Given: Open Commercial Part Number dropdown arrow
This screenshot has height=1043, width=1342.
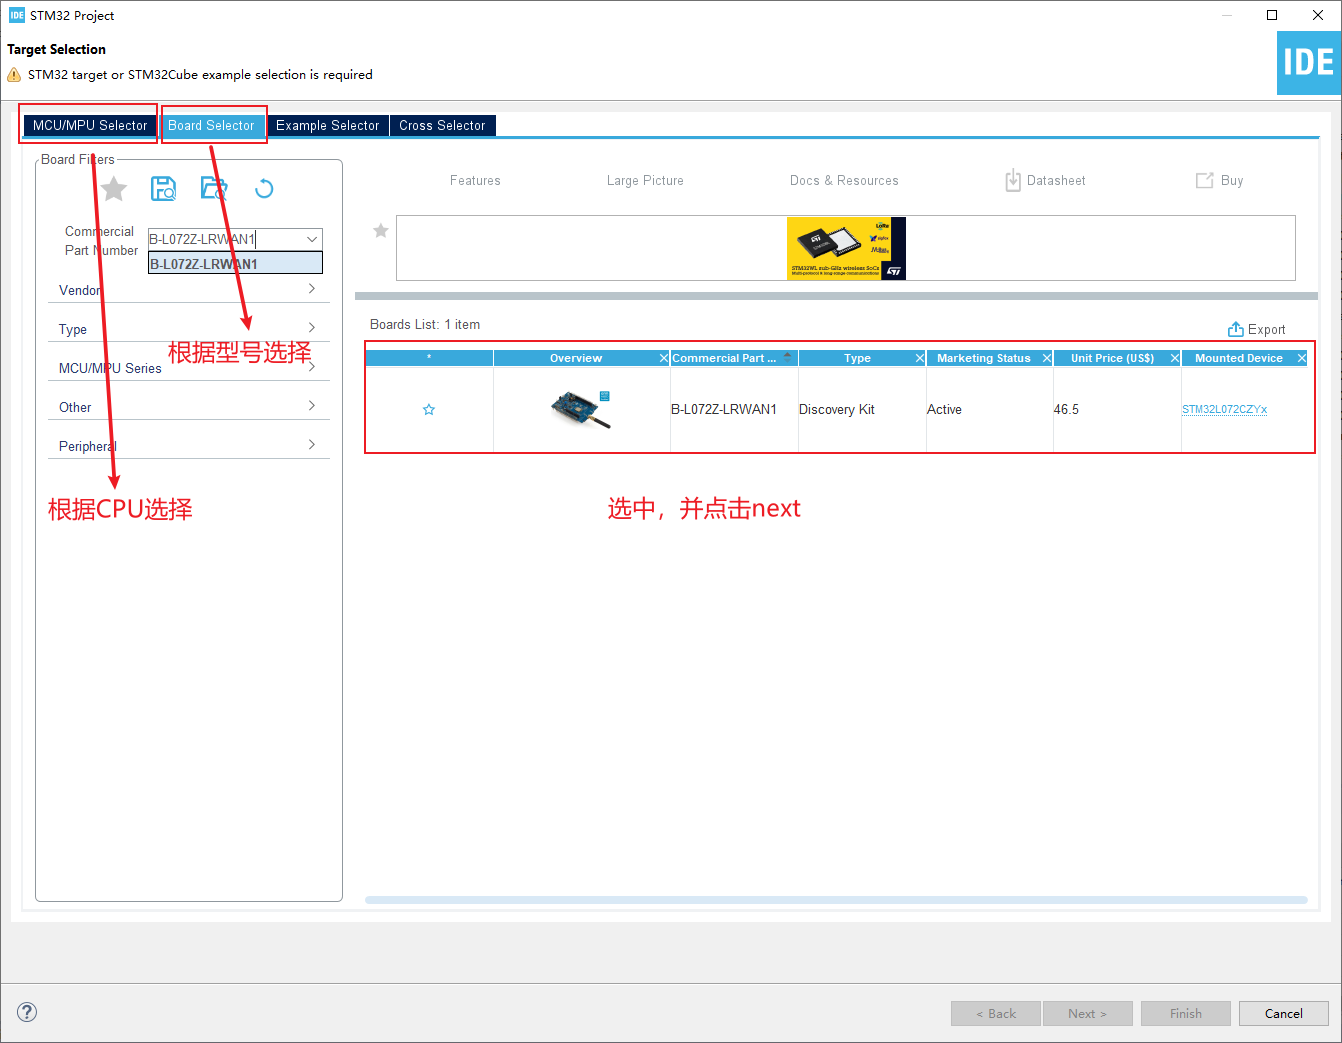Looking at the screenshot, I should pyautogui.click(x=312, y=239).
